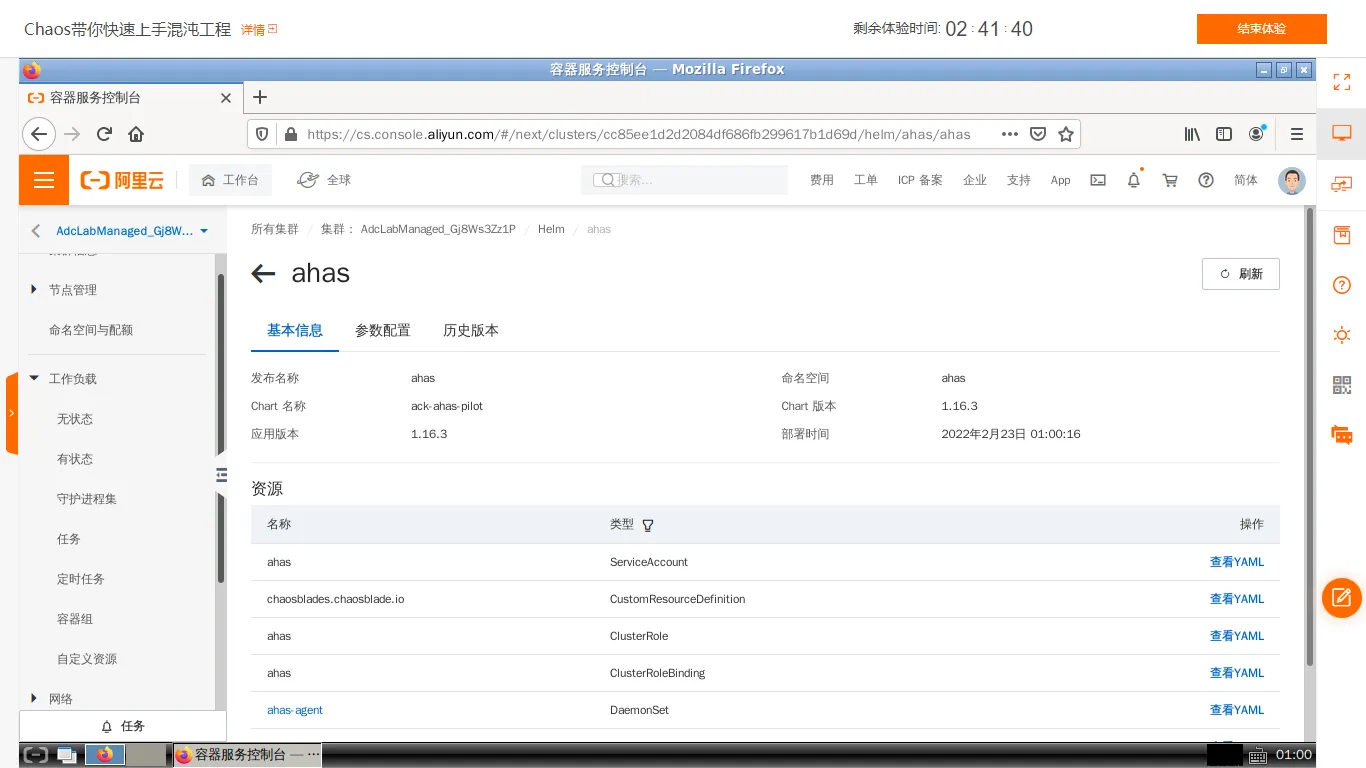Collapse 工作负载 tree section

click(34, 379)
